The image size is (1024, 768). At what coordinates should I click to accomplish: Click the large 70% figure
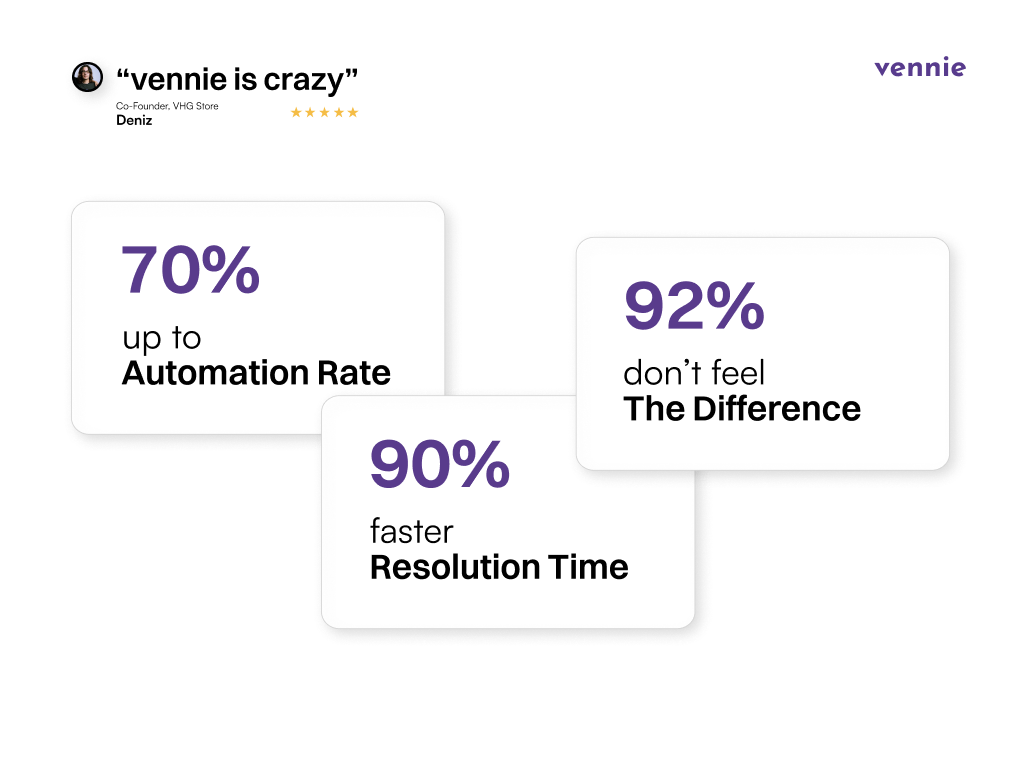(190, 270)
